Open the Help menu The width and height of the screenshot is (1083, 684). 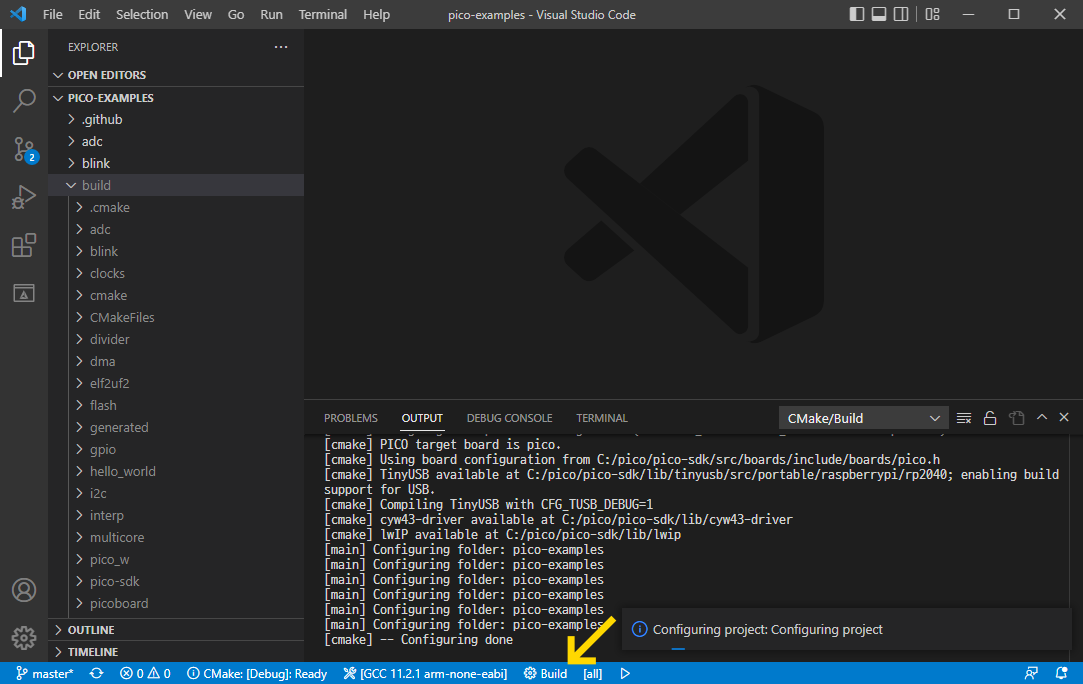[376, 15]
